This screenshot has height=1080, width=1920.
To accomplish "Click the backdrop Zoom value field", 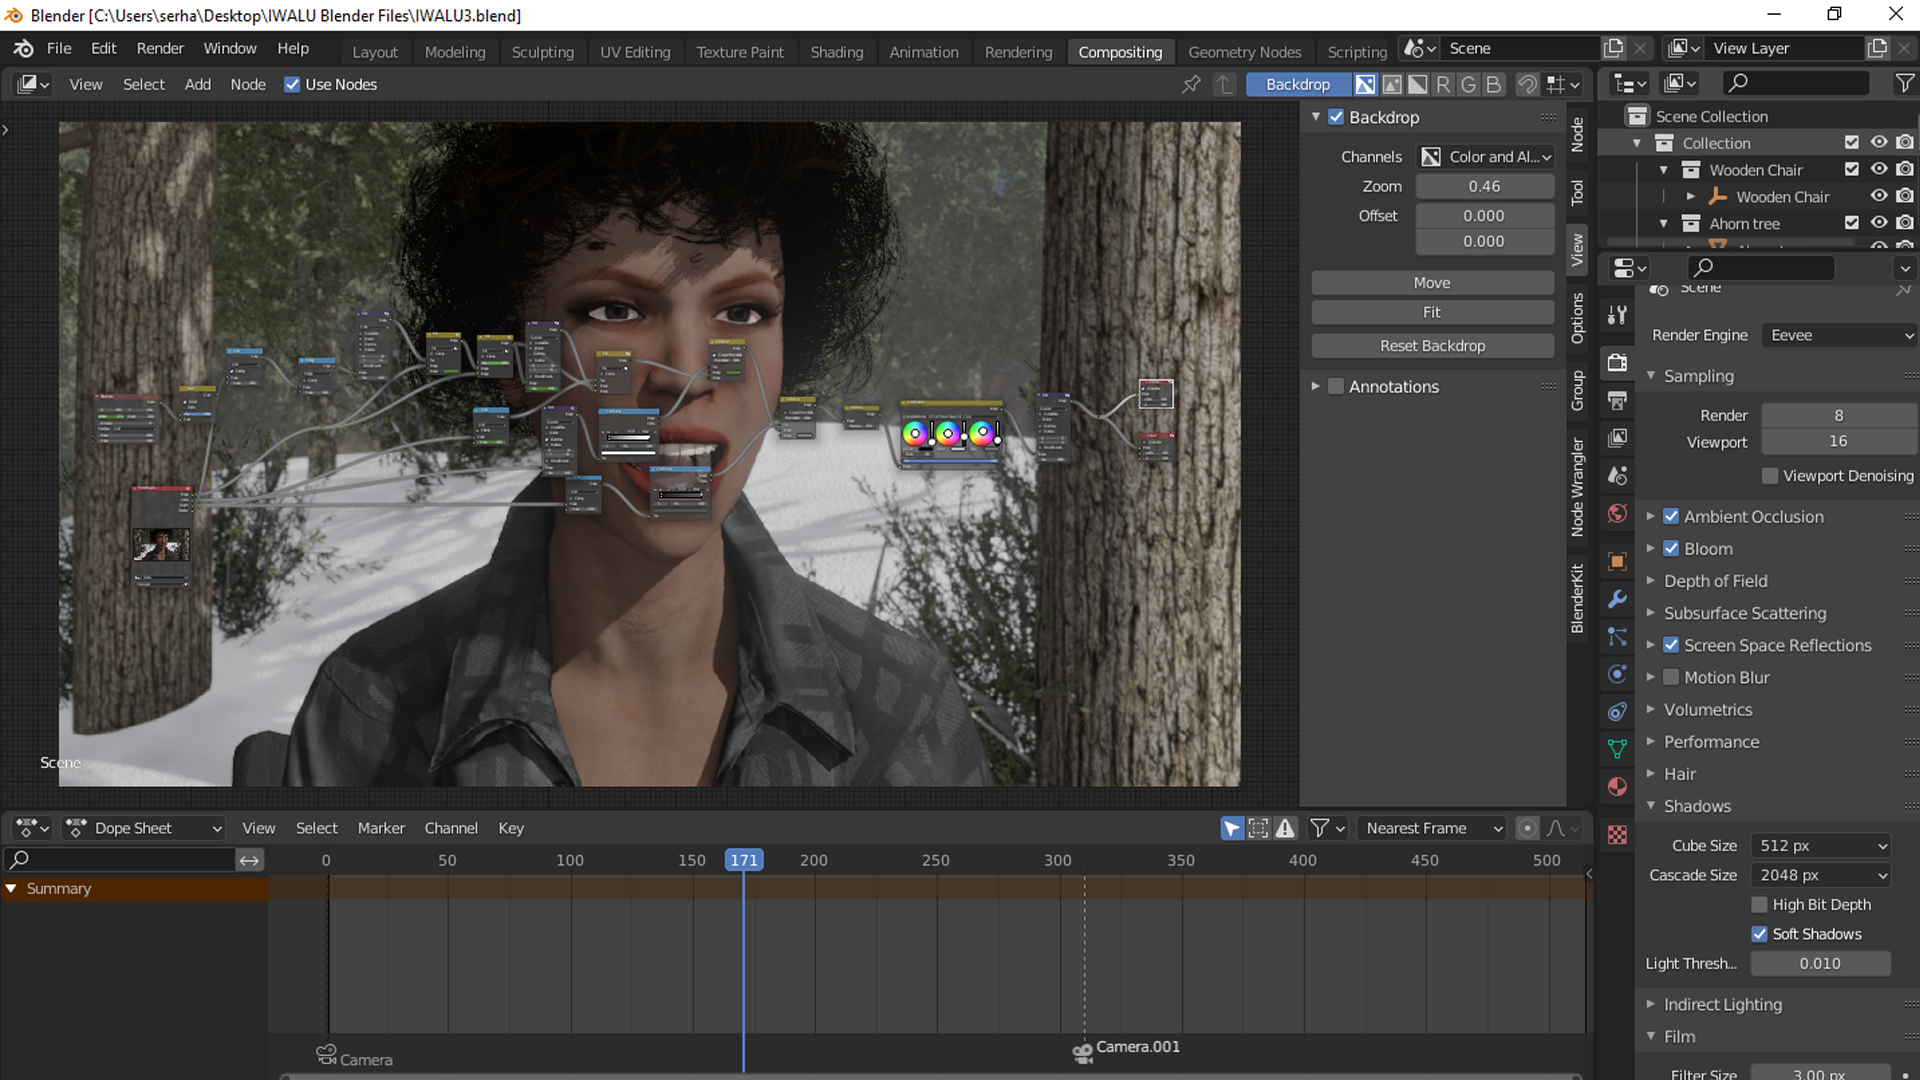I will coord(1484,187).
